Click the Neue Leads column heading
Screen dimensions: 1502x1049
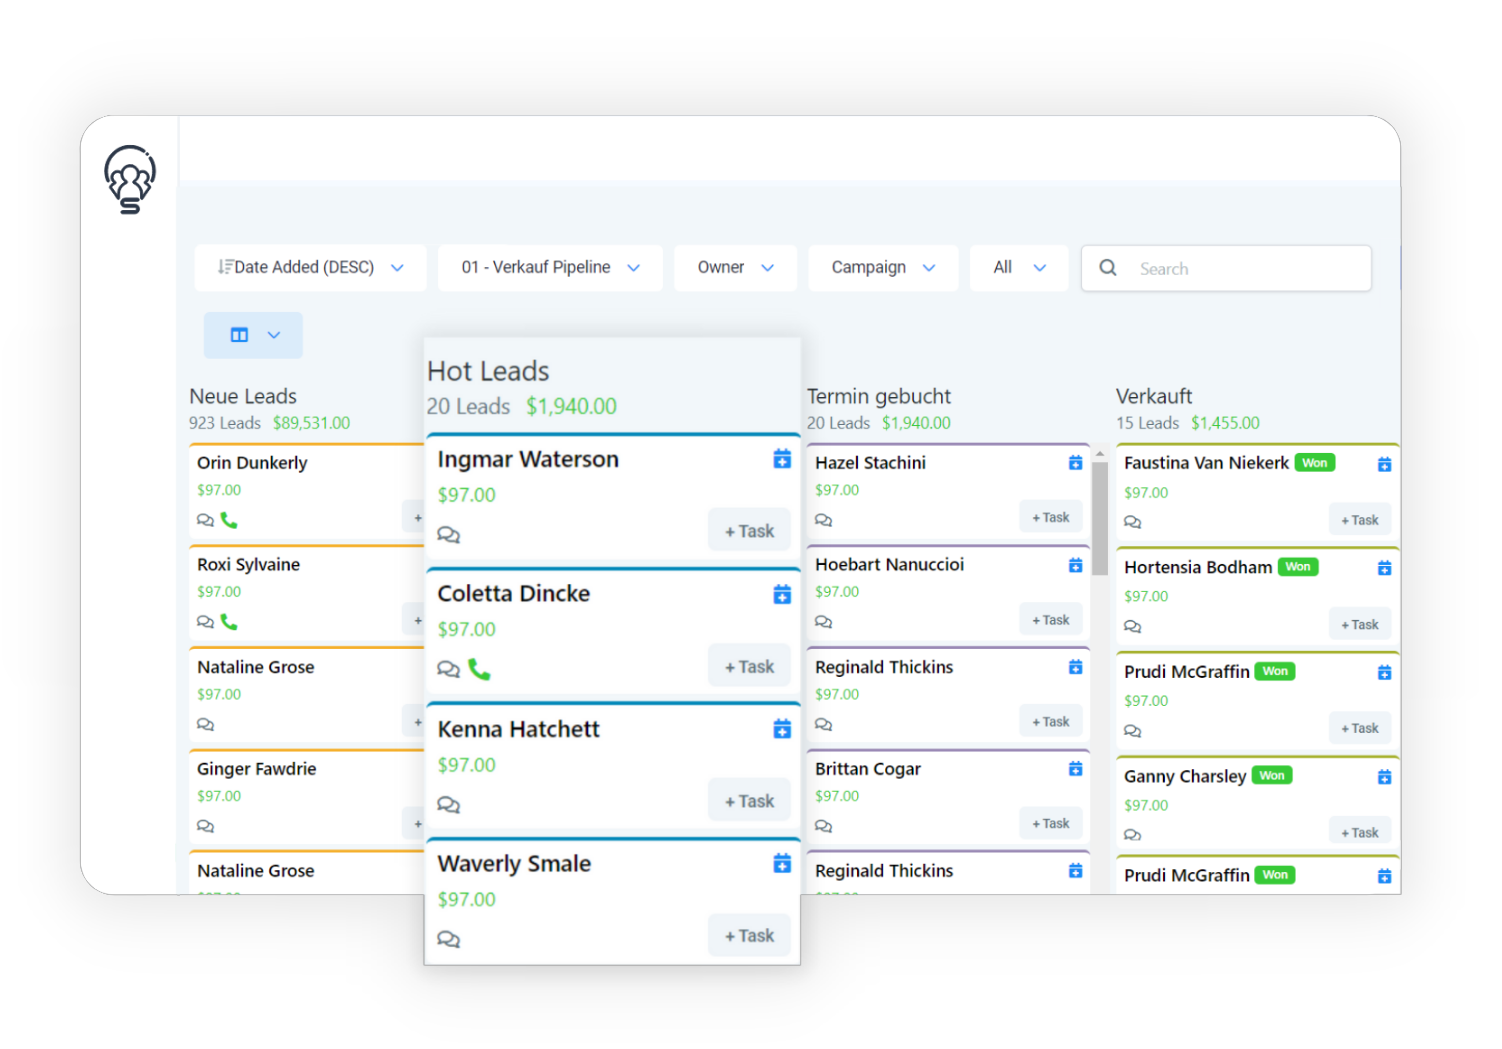(243, 396)
